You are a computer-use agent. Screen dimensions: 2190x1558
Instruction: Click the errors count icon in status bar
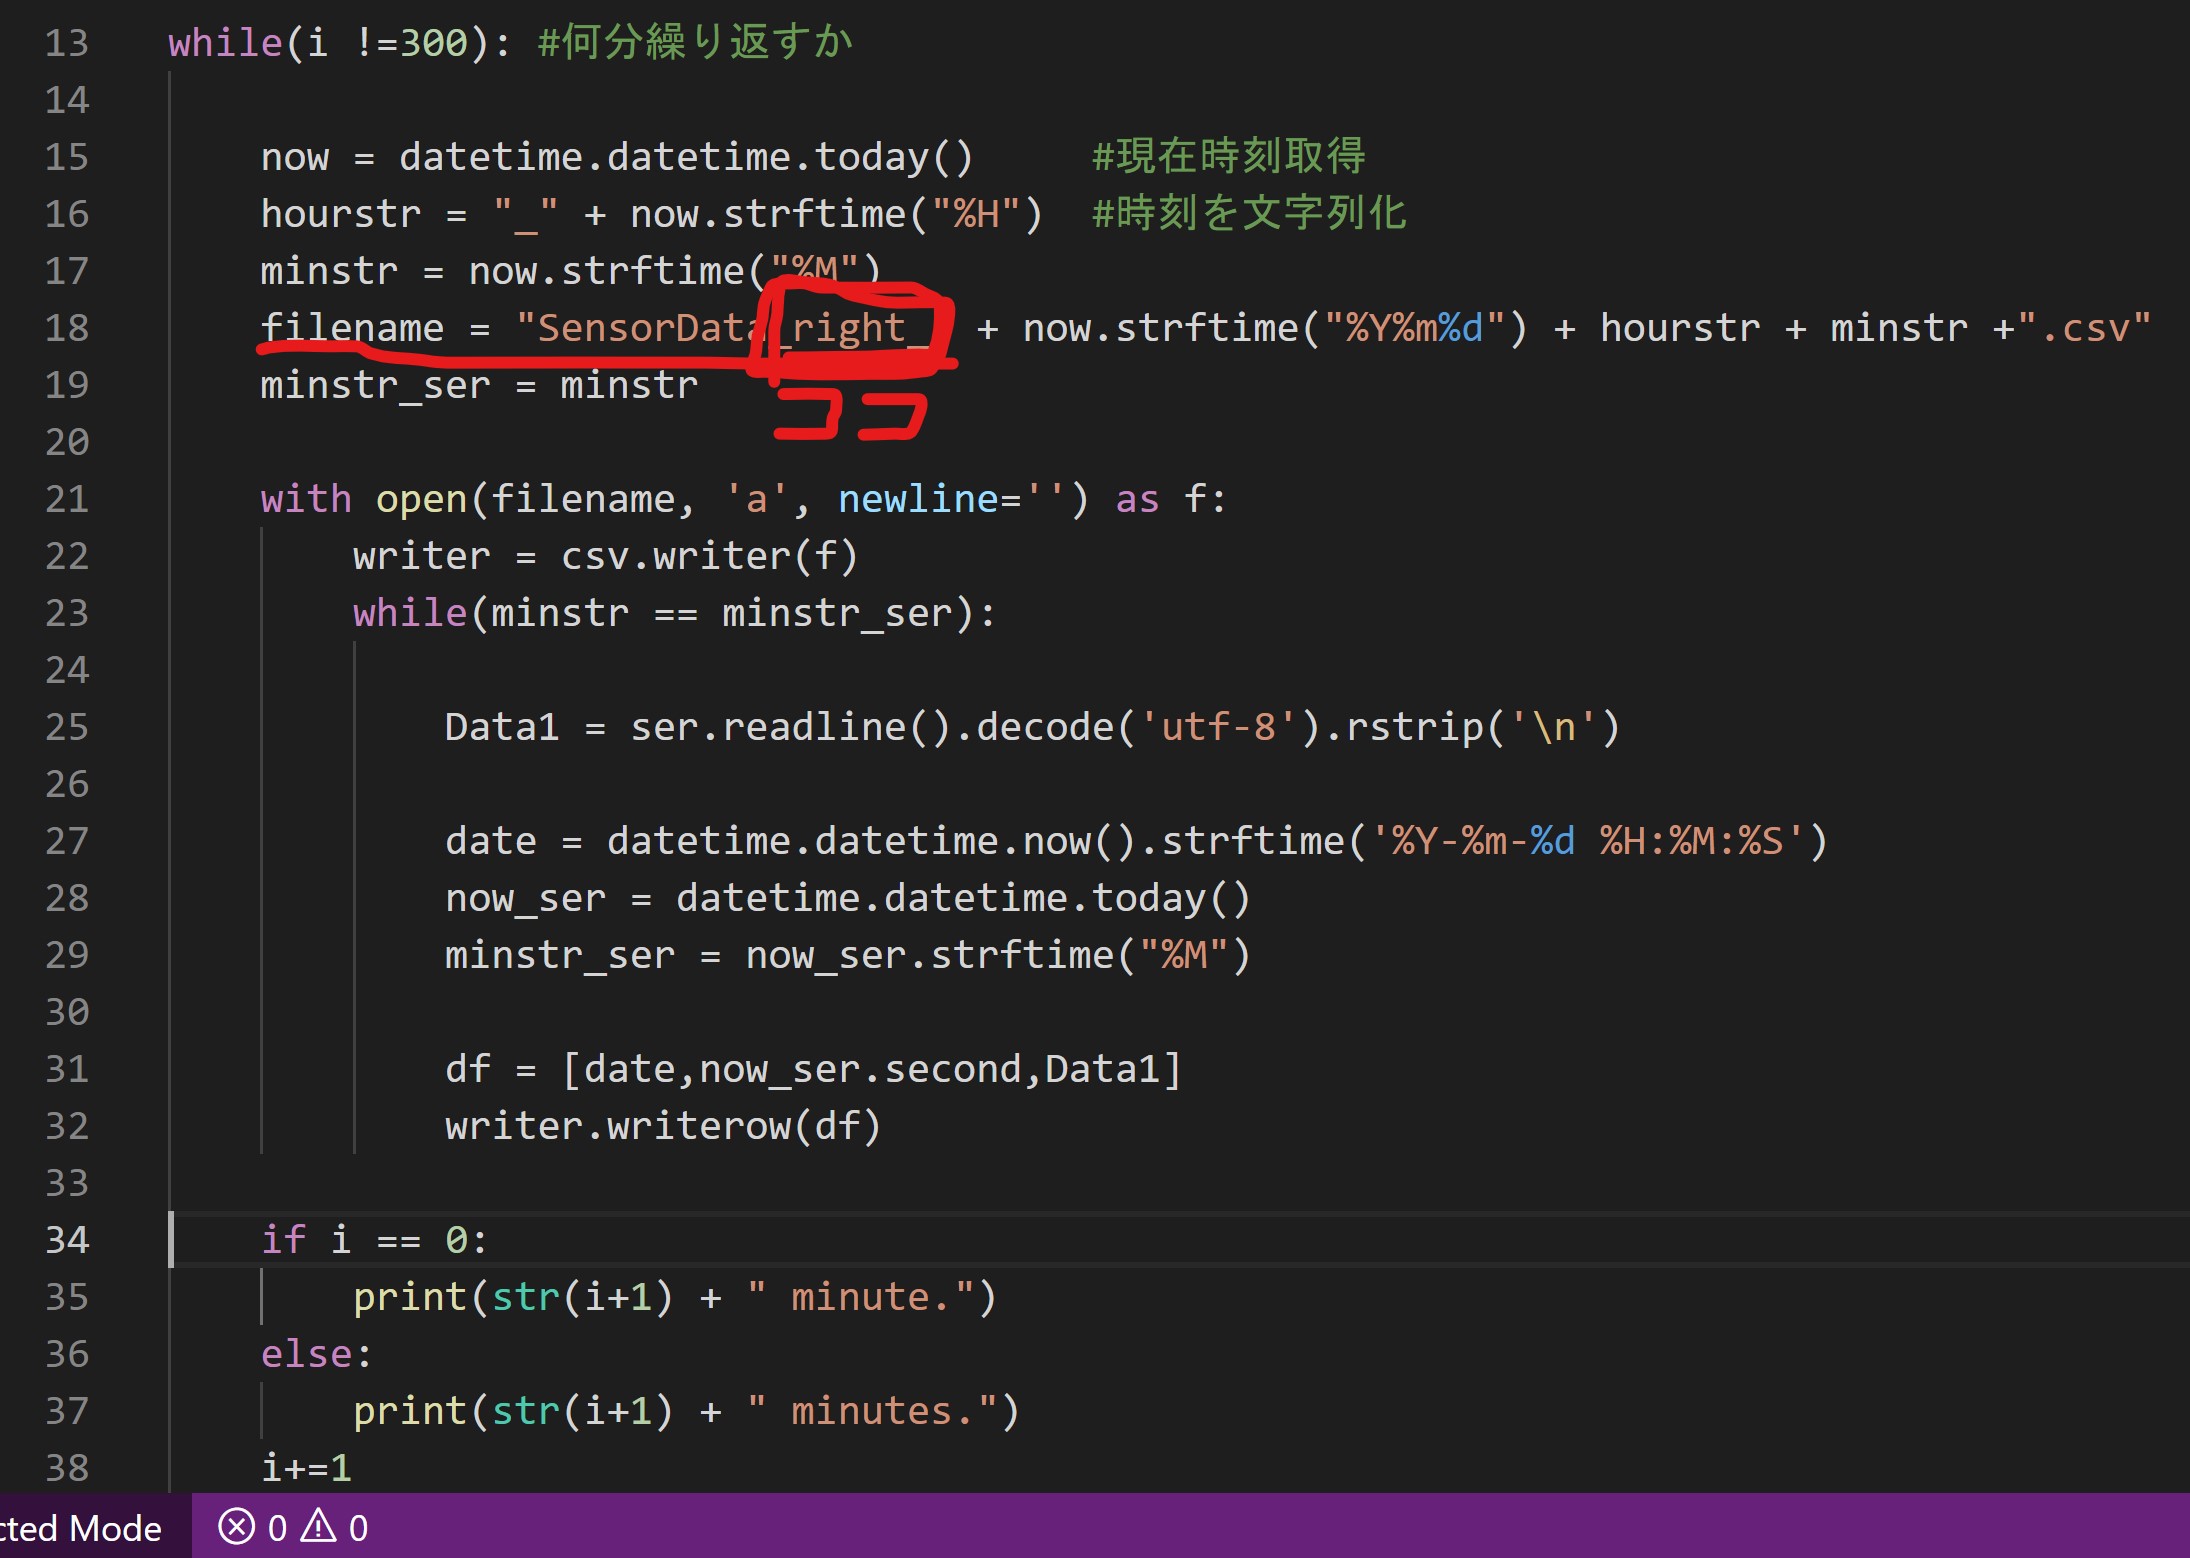point(237,1527)
